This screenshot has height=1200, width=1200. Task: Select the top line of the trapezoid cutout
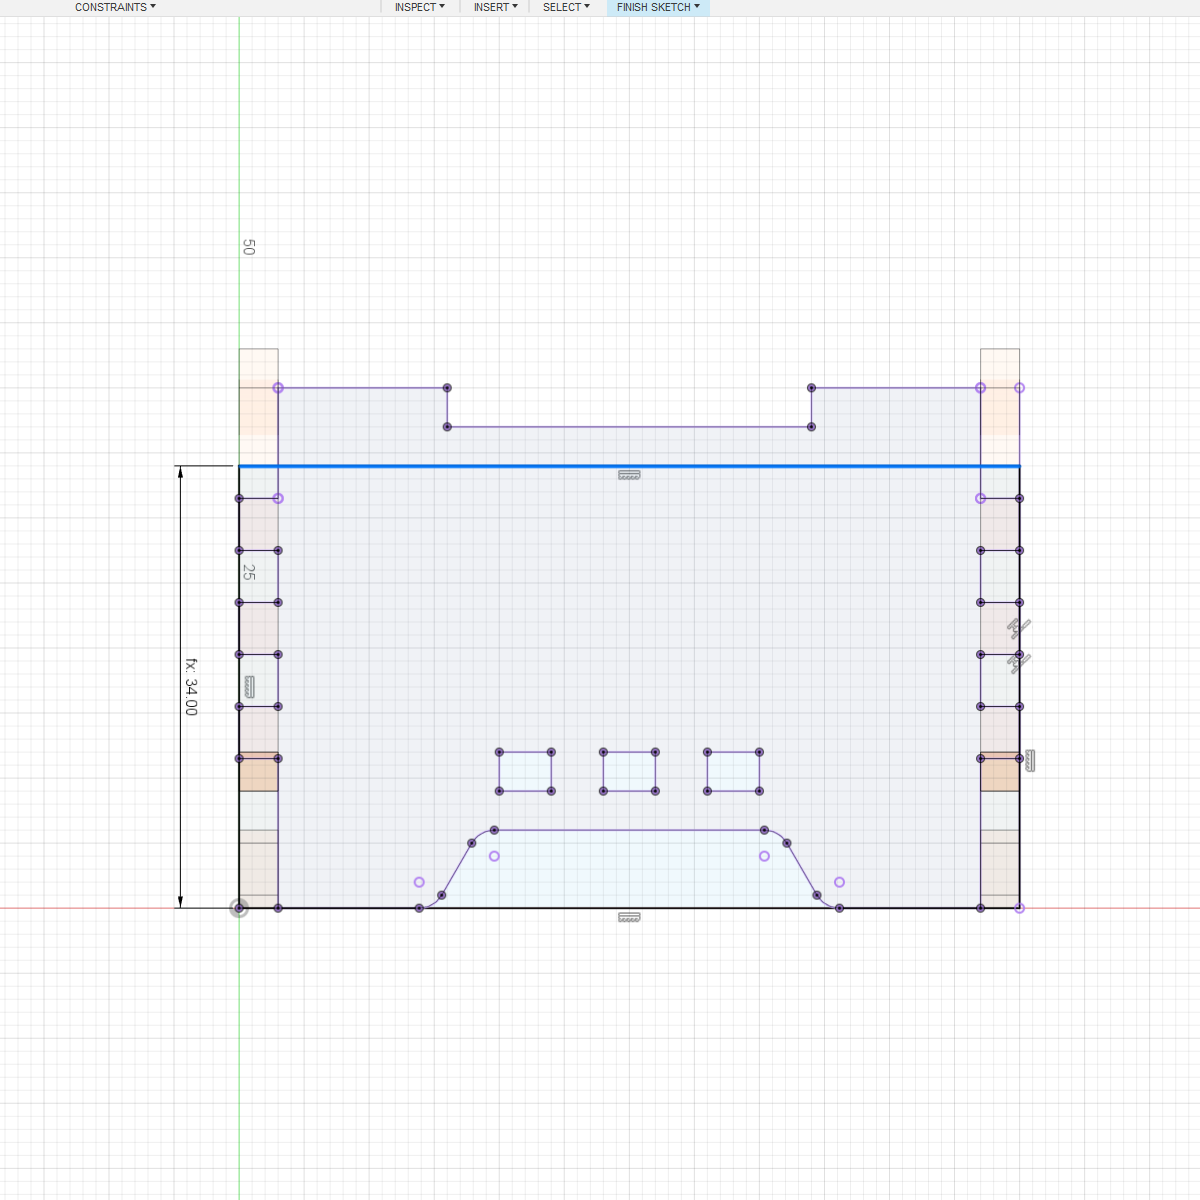click(629, 830)
